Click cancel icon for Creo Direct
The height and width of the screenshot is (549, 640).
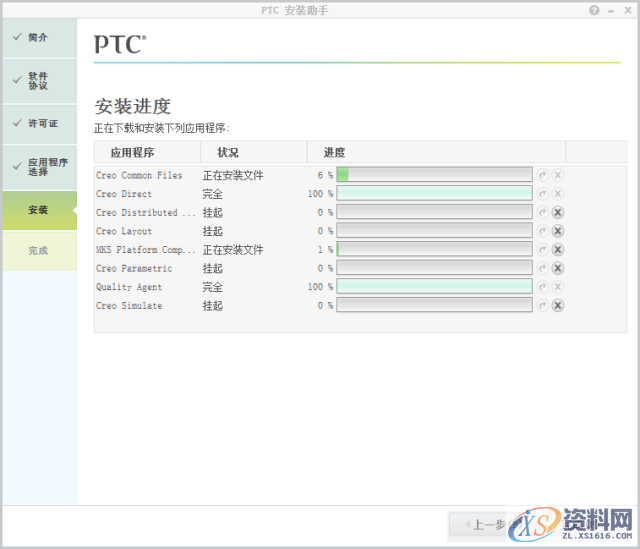coord(558,193)
